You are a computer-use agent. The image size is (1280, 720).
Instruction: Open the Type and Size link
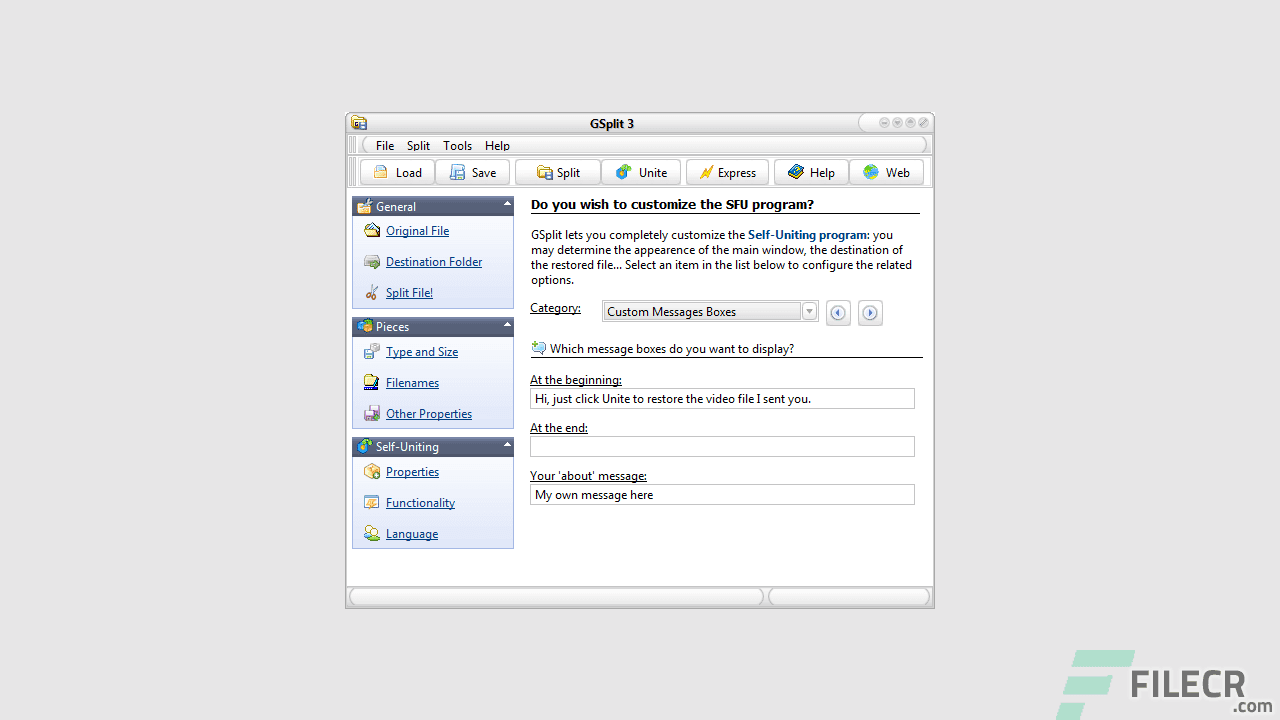[422, 352]
